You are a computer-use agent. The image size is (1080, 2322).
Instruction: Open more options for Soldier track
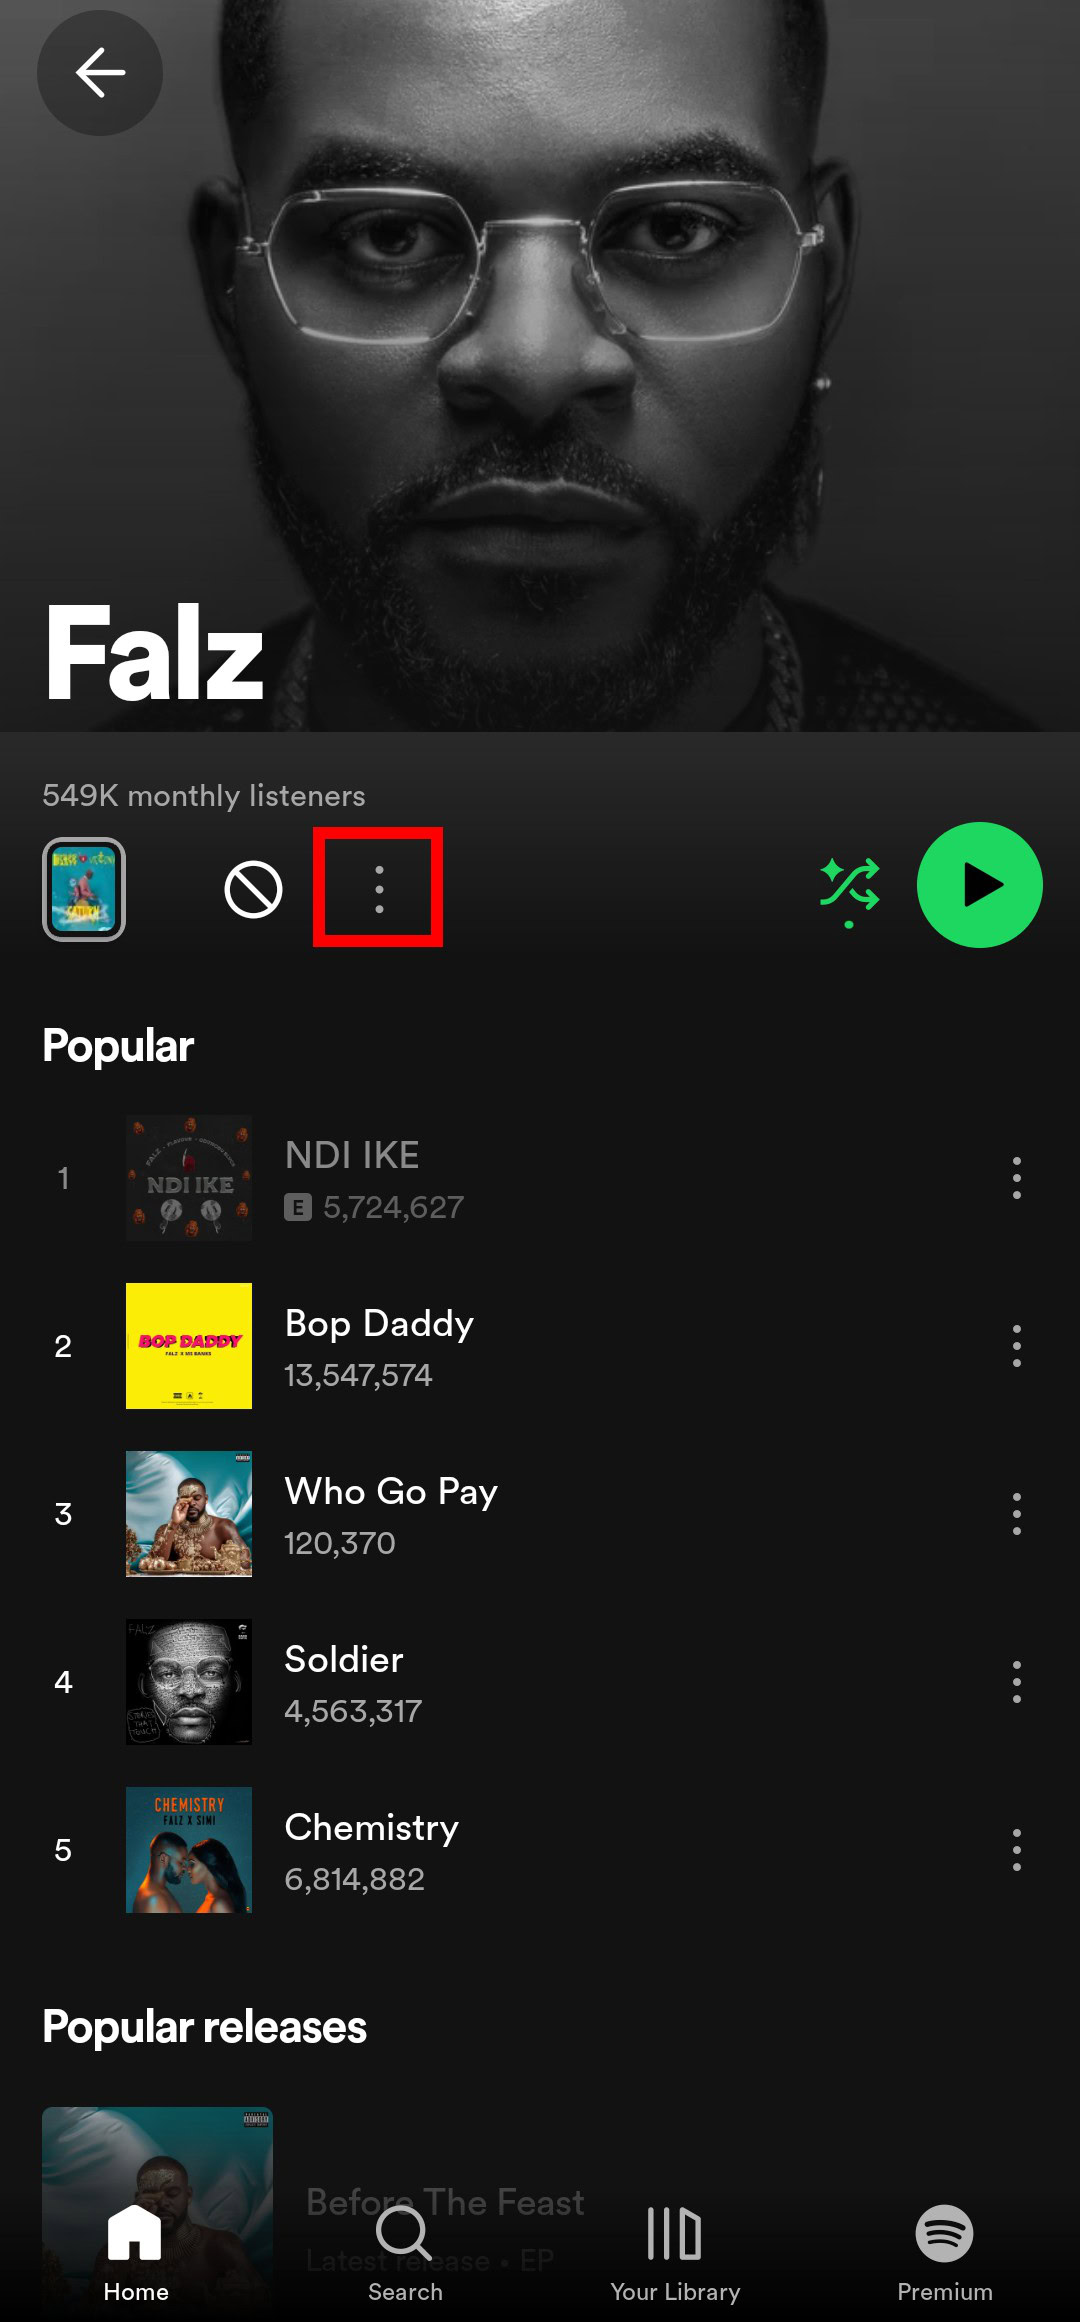(1016, 1682)
